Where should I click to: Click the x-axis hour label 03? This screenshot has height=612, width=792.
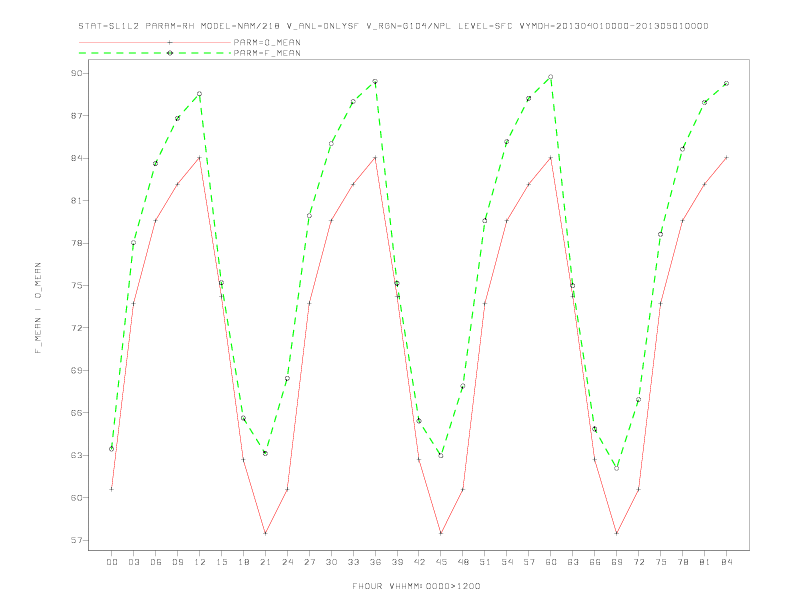click(133, 562)
